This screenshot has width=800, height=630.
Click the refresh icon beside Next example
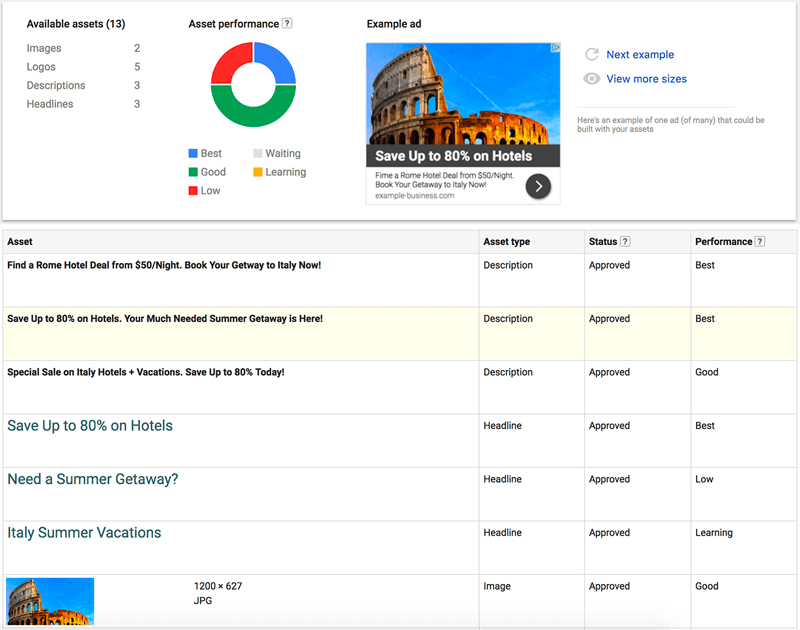[x=591, y=55]
